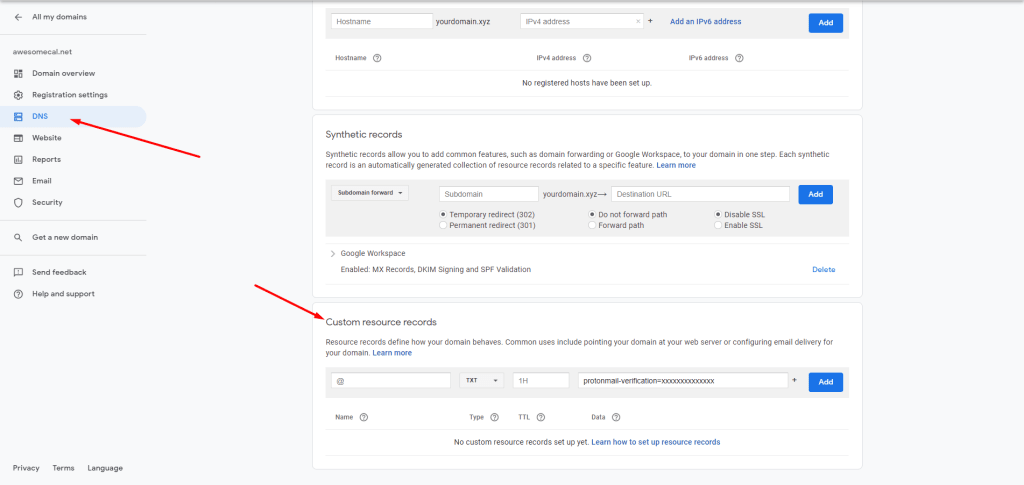
Task: Click Send feedback in sidebar
Action: point(59,272)
